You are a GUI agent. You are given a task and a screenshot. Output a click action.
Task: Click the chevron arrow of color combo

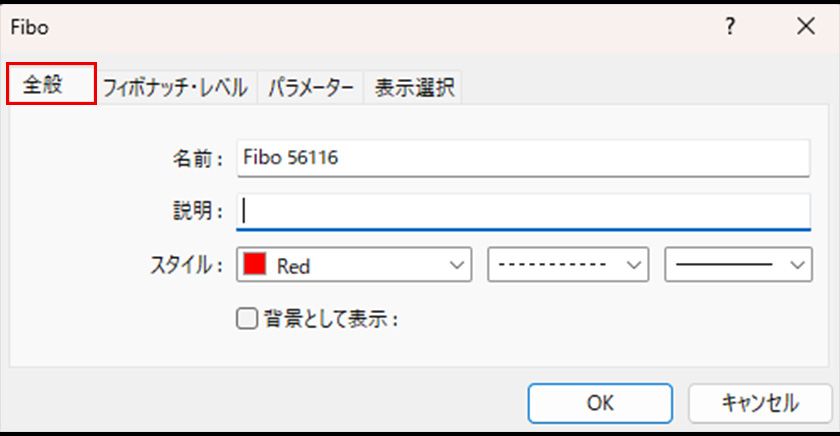458,266
